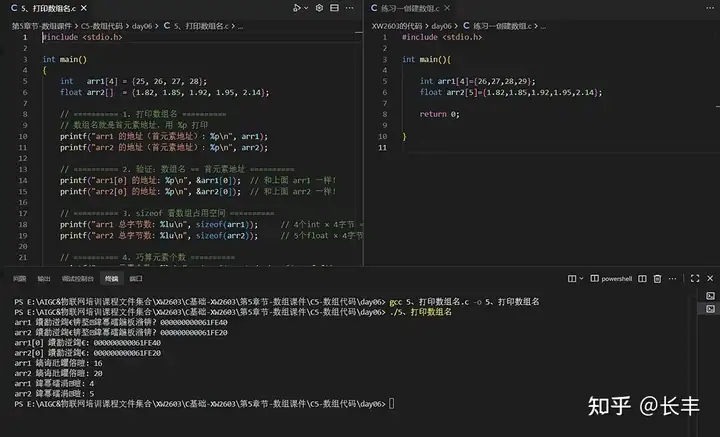Image resolution: width=720 pixels, height=437 pixels.
Task: Click 'int arr1[4]={26,27,28,29};' in right editor
Action: tap(478, 81)
